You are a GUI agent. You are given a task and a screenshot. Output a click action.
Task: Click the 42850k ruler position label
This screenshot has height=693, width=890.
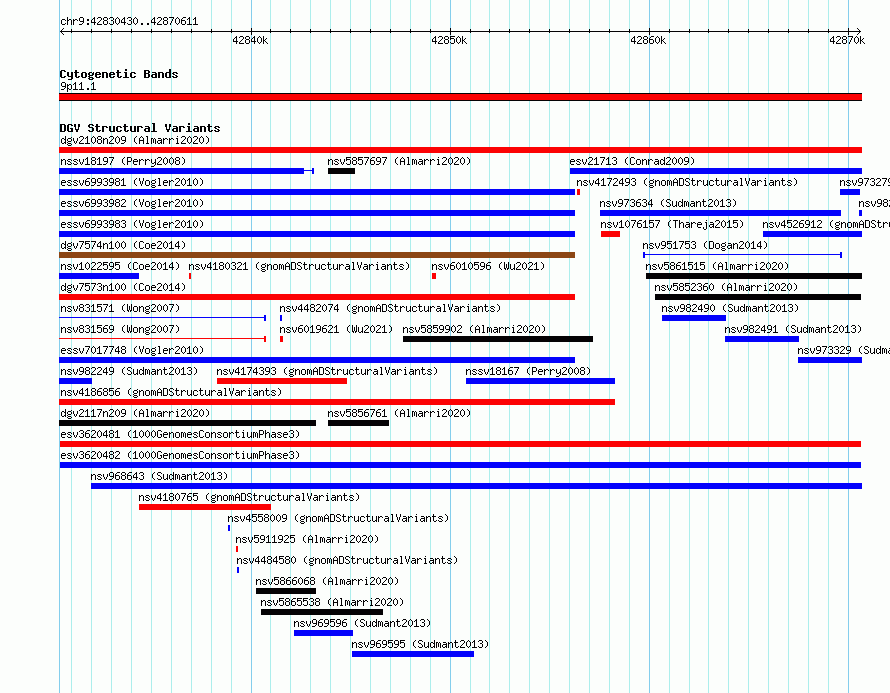coord(449,40)
